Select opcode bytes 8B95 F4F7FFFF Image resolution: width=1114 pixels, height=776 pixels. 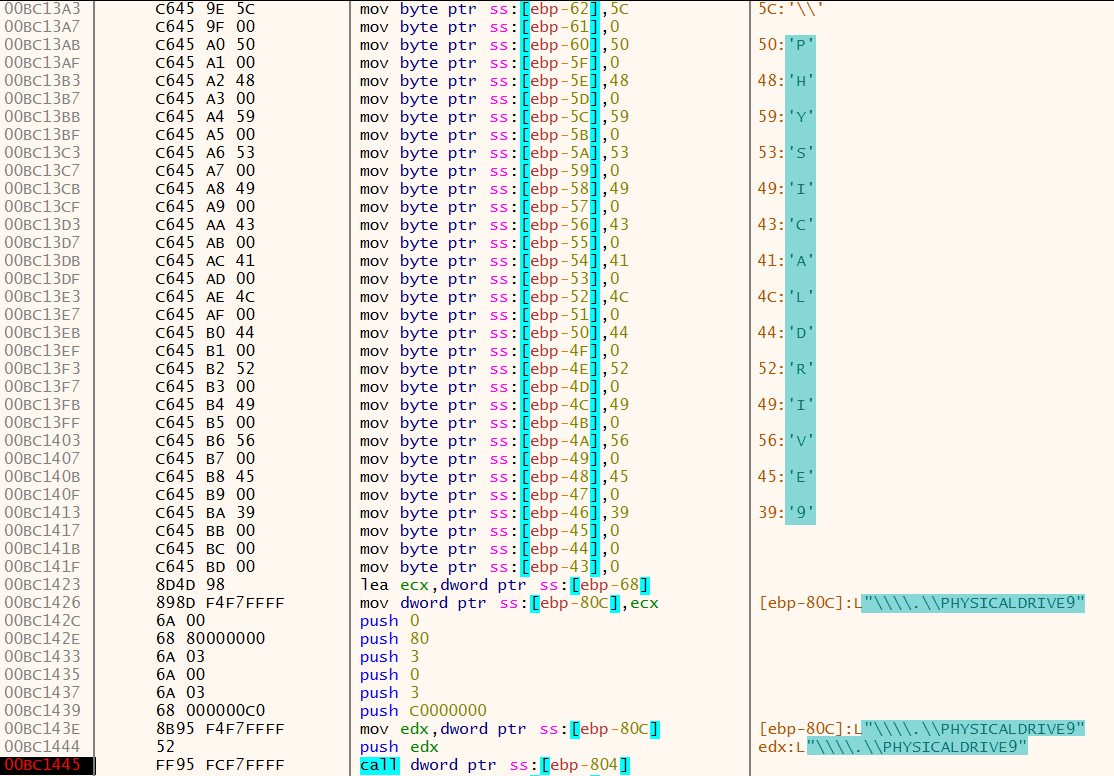220,728
